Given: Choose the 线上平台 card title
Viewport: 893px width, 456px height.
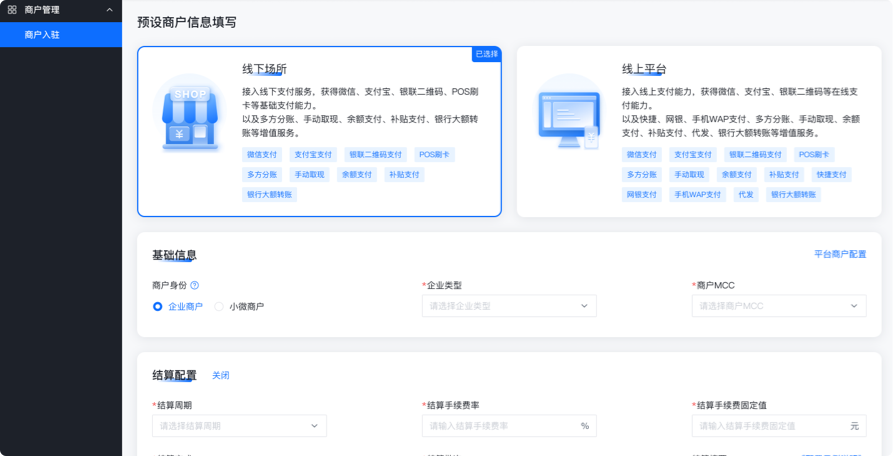Looking at the screenshot, I should tap(644, 69).
